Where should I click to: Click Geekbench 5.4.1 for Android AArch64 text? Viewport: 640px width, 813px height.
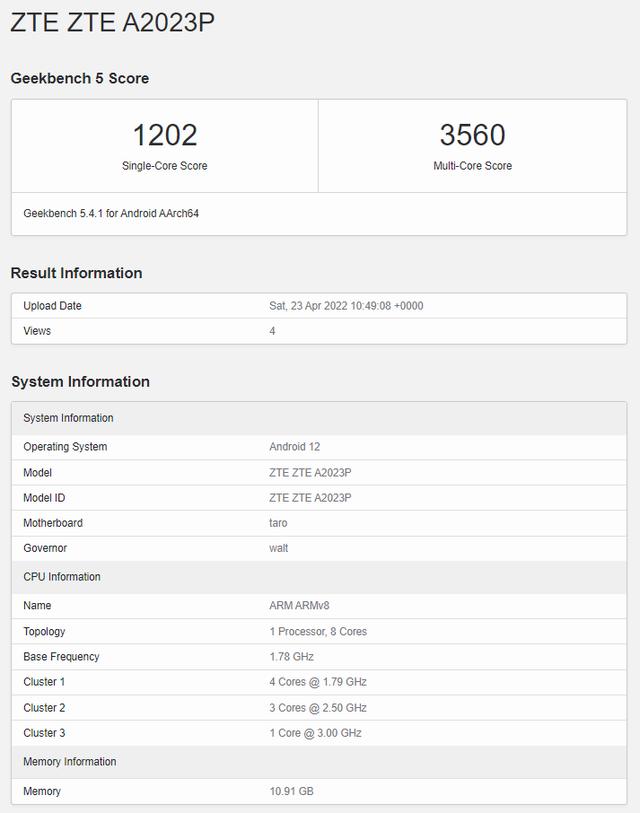pos(111,213)
